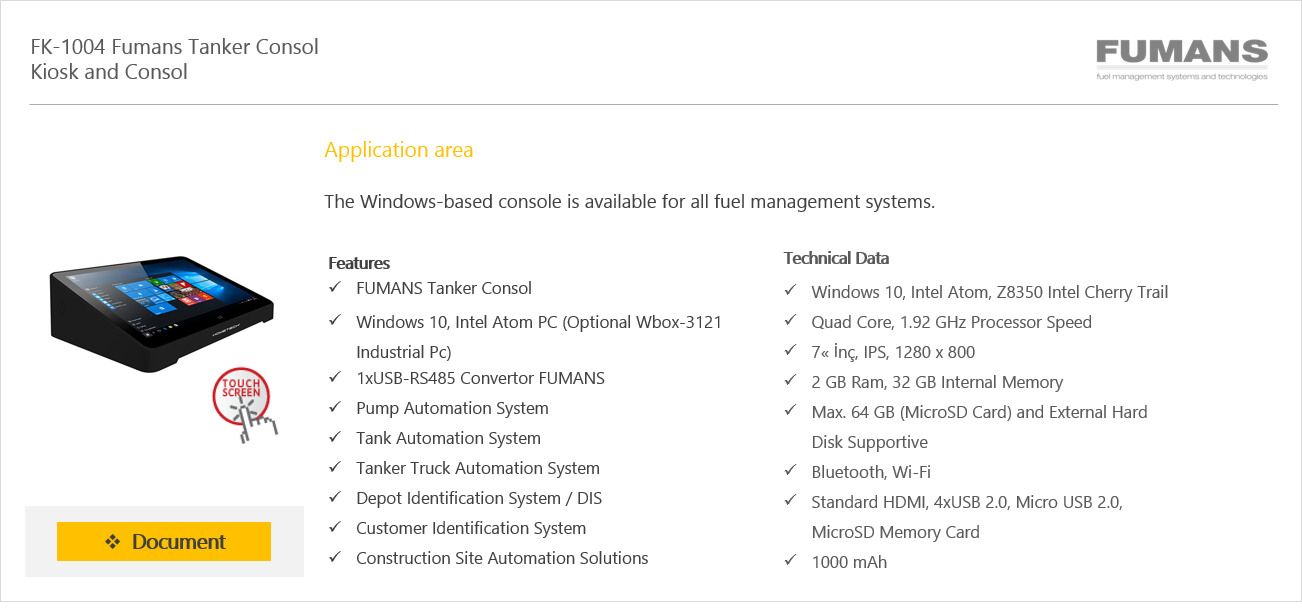Click the Windows-based console description sentence
This screenshot has width=1302, height=612.
(x=629, y=202)
